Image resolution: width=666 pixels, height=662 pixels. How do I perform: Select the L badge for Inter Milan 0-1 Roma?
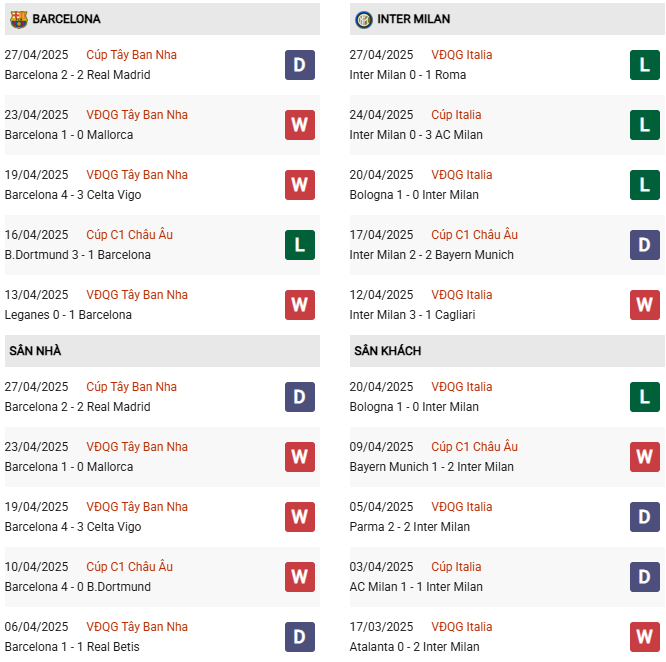[644, 65]
